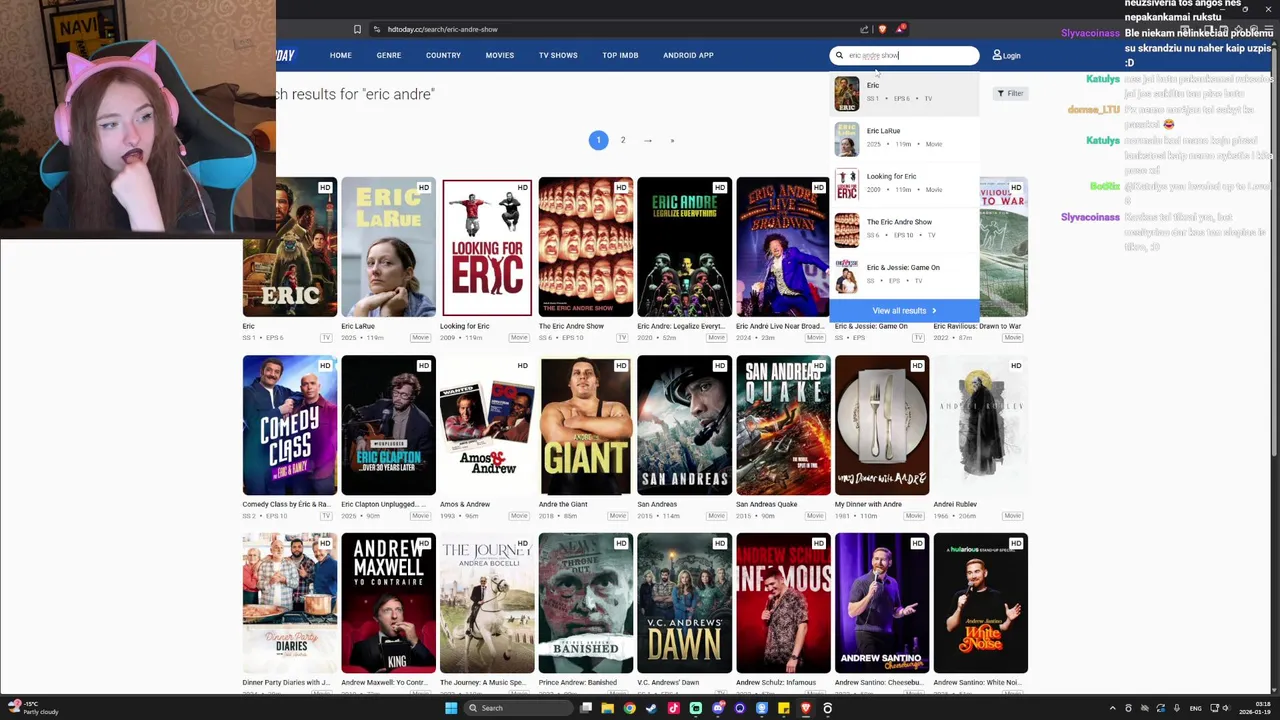Screen dimensions: 1280x720
Task: Open the Filter options
Action: (x=1010, y=93)
